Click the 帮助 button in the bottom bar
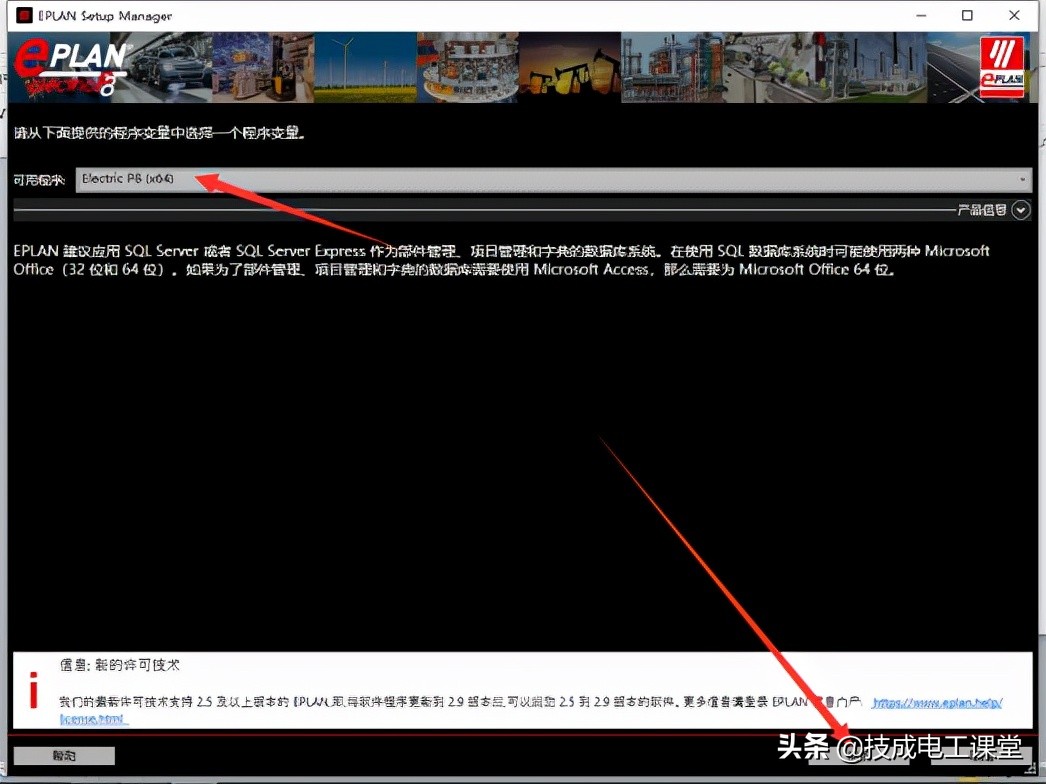Screen dimensions: 1046x784 point(64,755)
